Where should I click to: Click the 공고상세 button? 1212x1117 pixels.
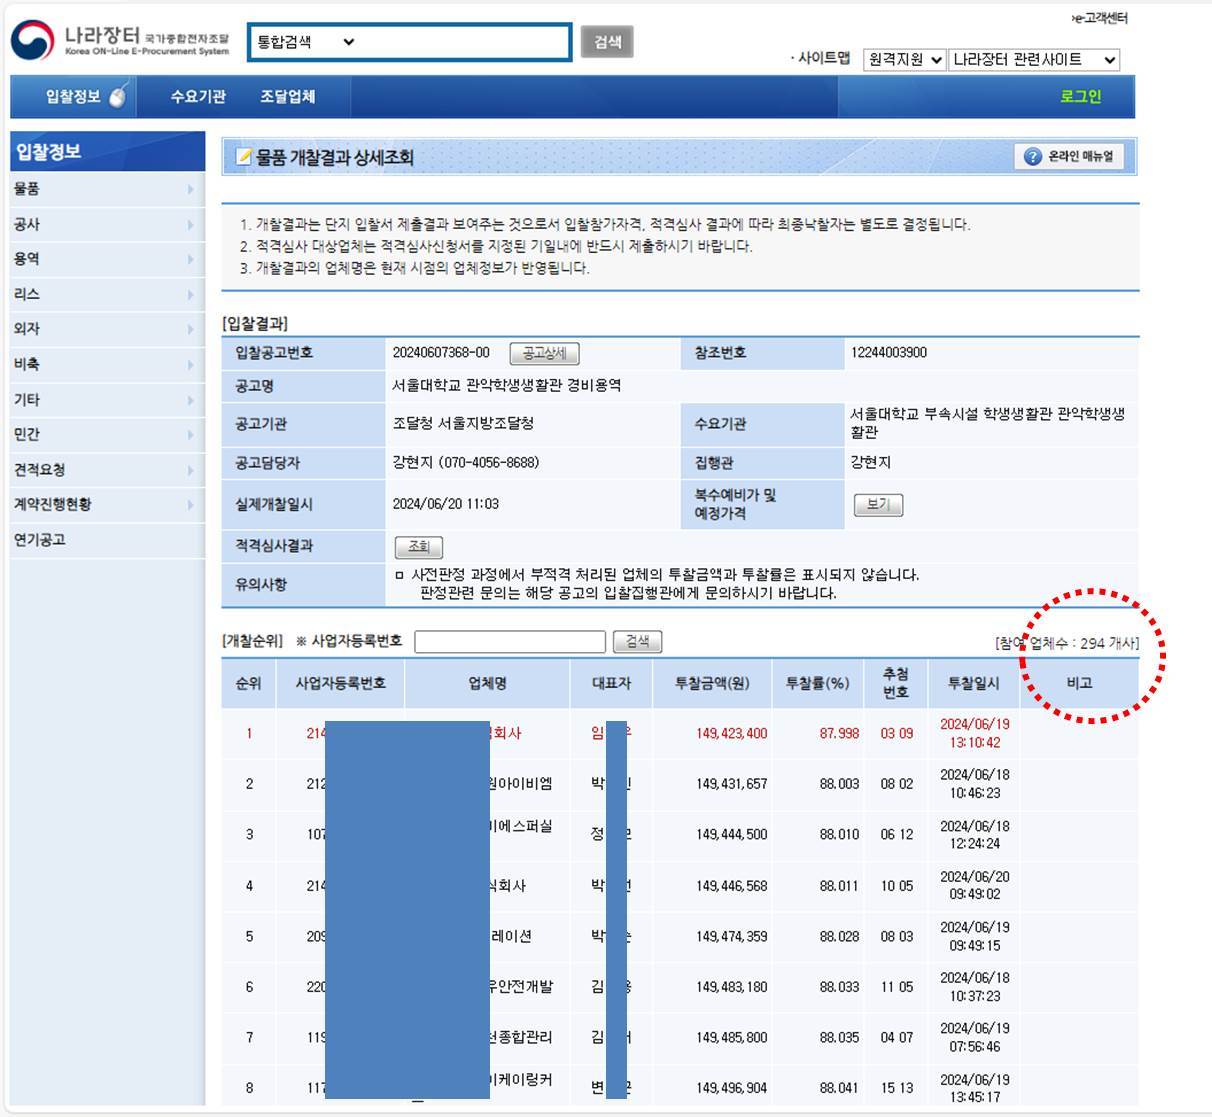[x=544, y=353]
